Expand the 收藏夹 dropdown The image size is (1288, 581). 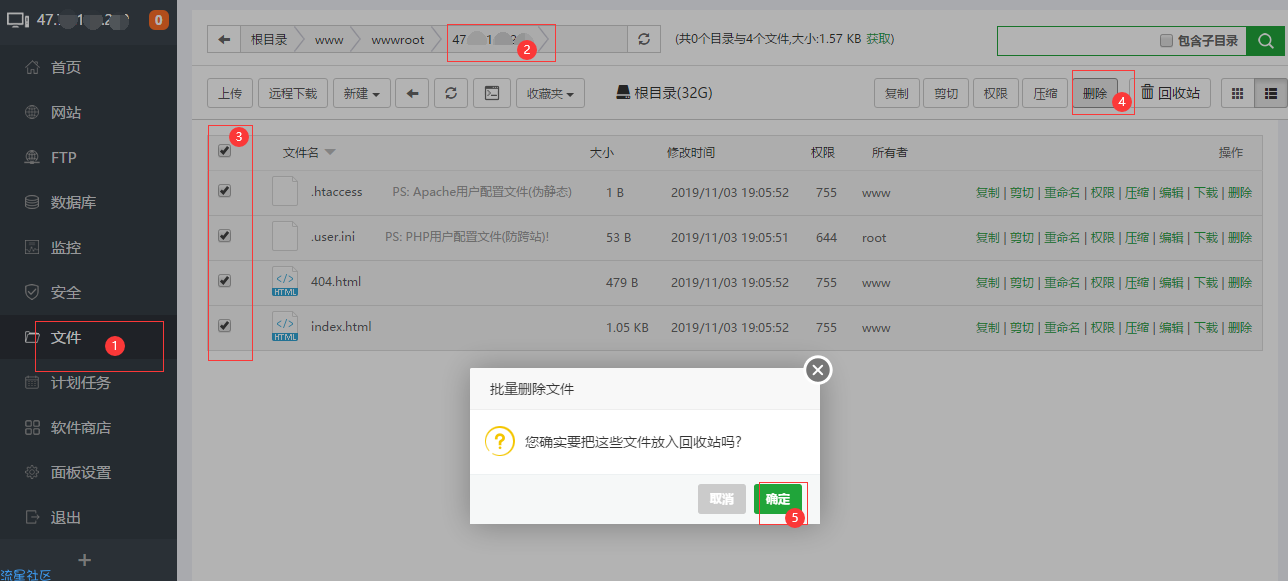550,93
